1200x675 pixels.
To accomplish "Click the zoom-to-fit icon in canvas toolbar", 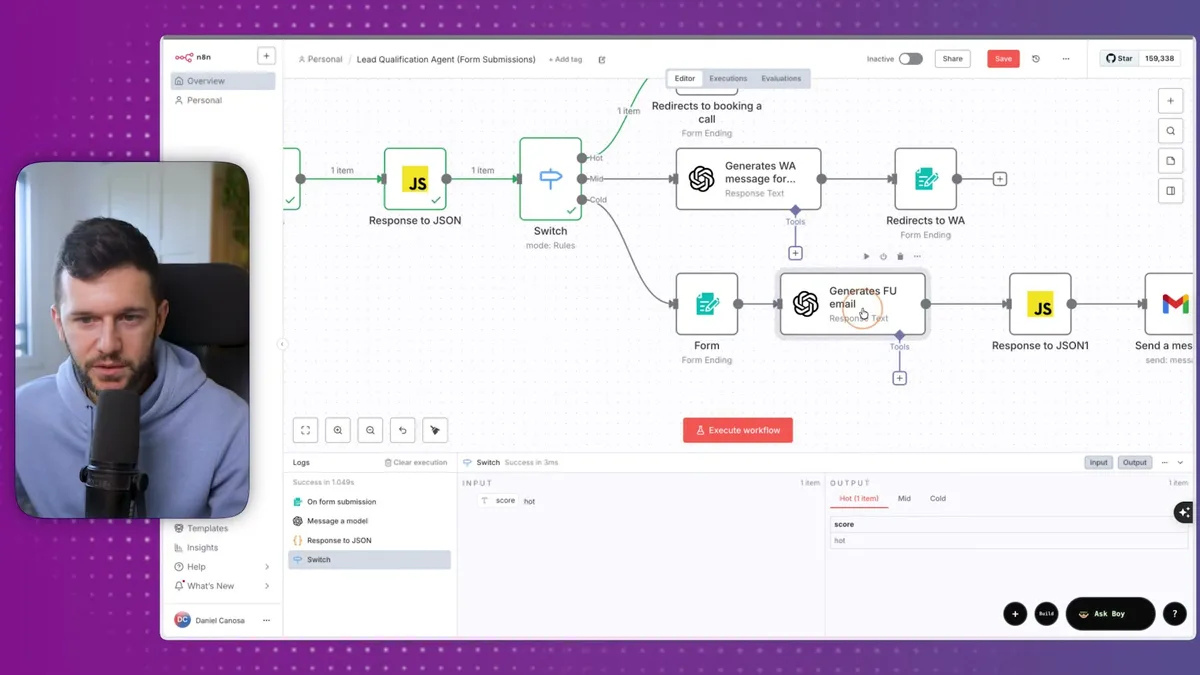I will pyautogui.click(x=305, y=429).
